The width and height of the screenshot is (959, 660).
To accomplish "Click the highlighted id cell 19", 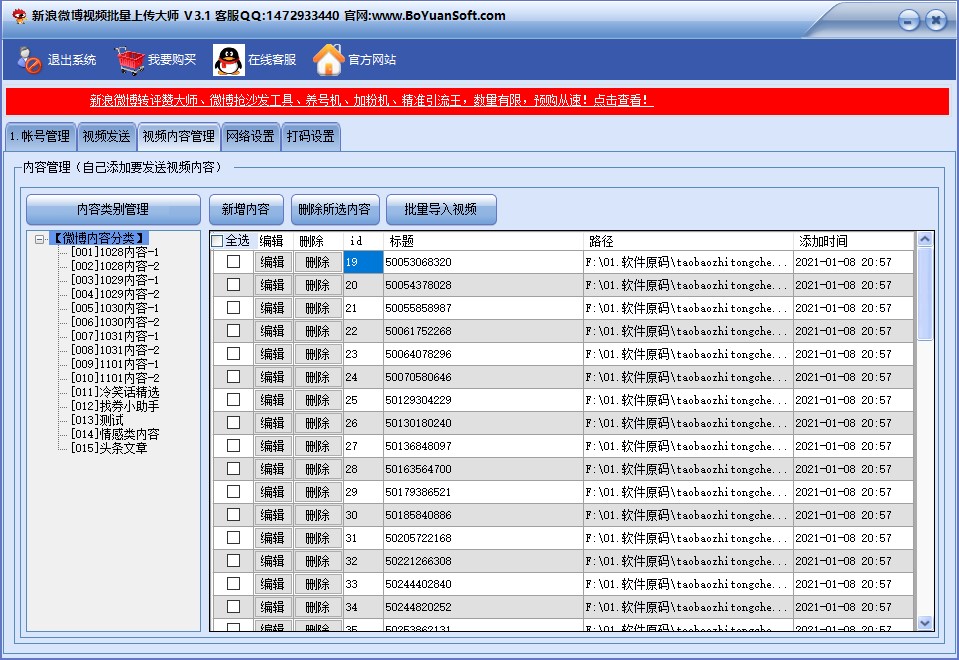I will coord(363,262).
